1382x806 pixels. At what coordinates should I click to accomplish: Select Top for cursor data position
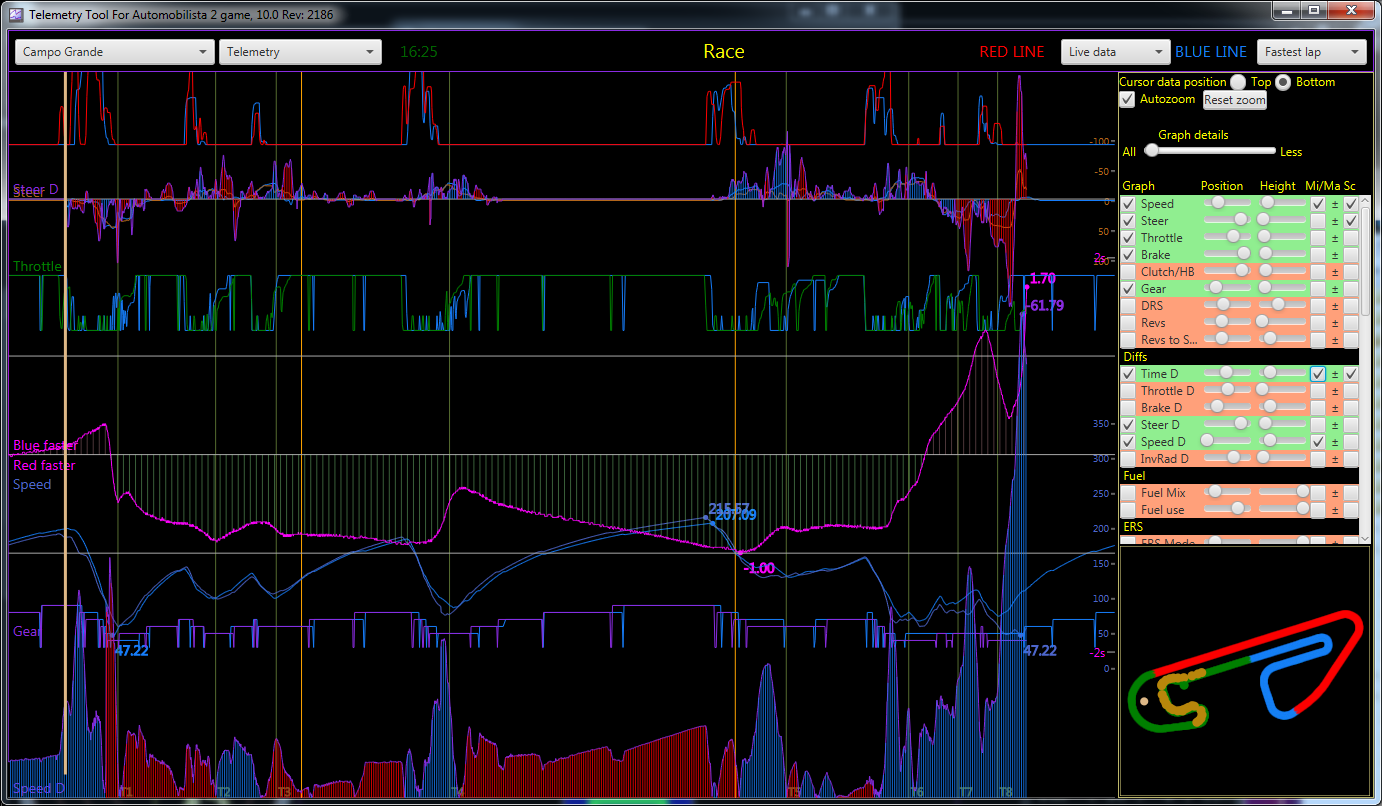(x=1238, y=82)
